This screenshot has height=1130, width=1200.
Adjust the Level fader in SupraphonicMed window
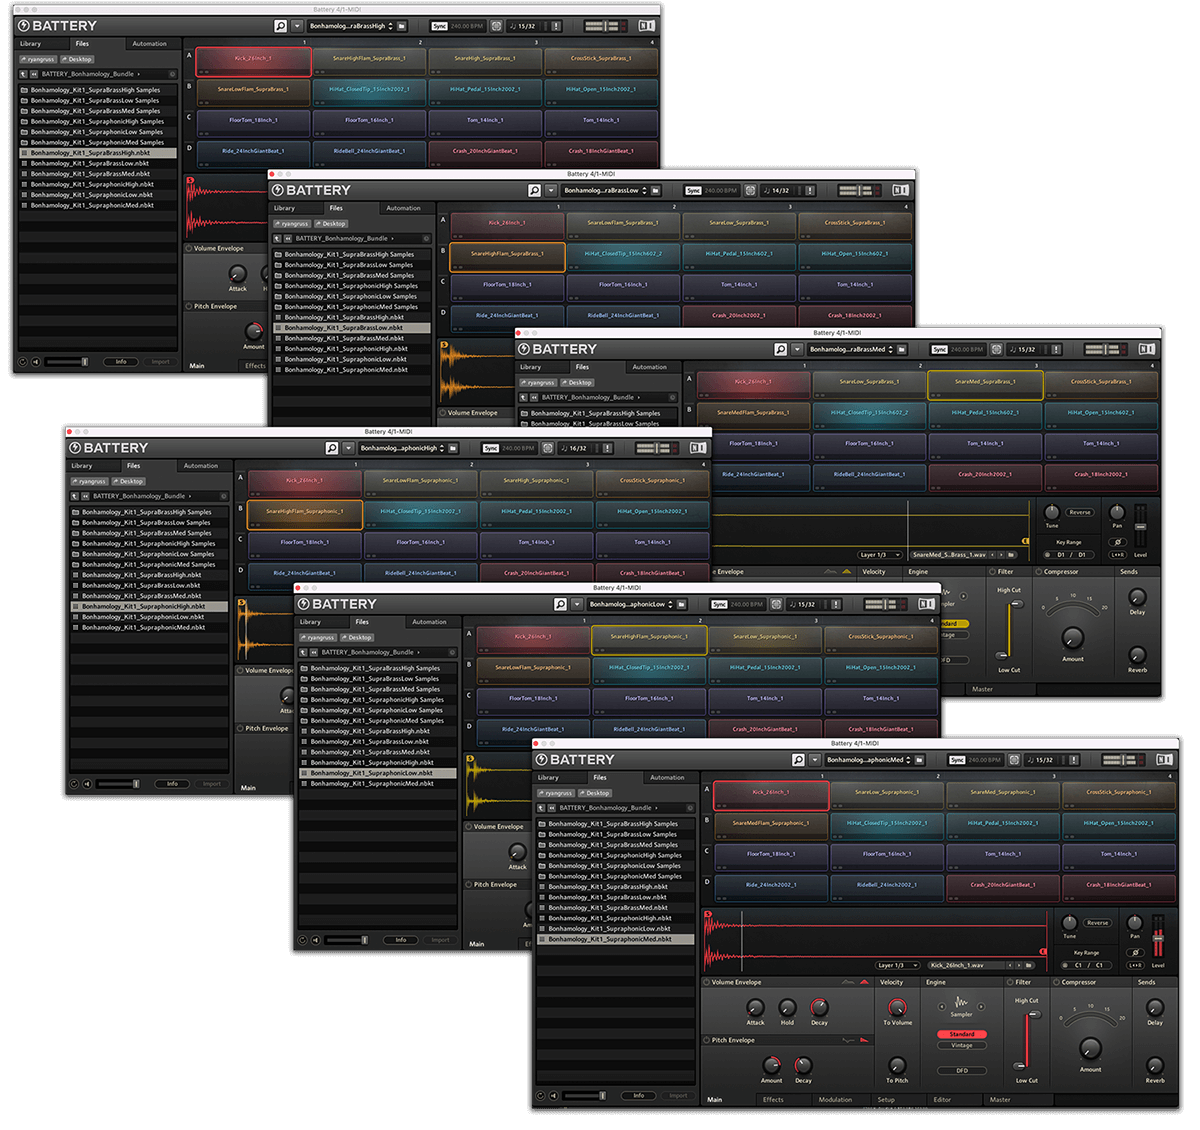[1158, 937]
